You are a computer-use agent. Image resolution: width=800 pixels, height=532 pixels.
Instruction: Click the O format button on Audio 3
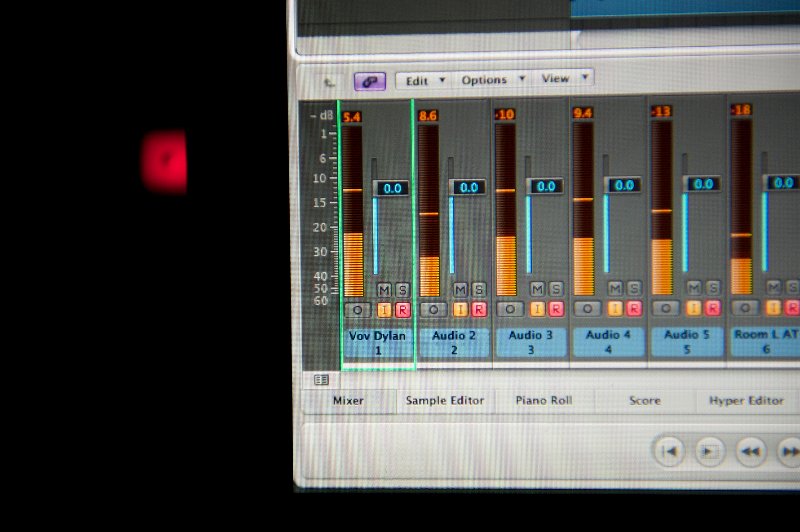[x=510, y=309]
